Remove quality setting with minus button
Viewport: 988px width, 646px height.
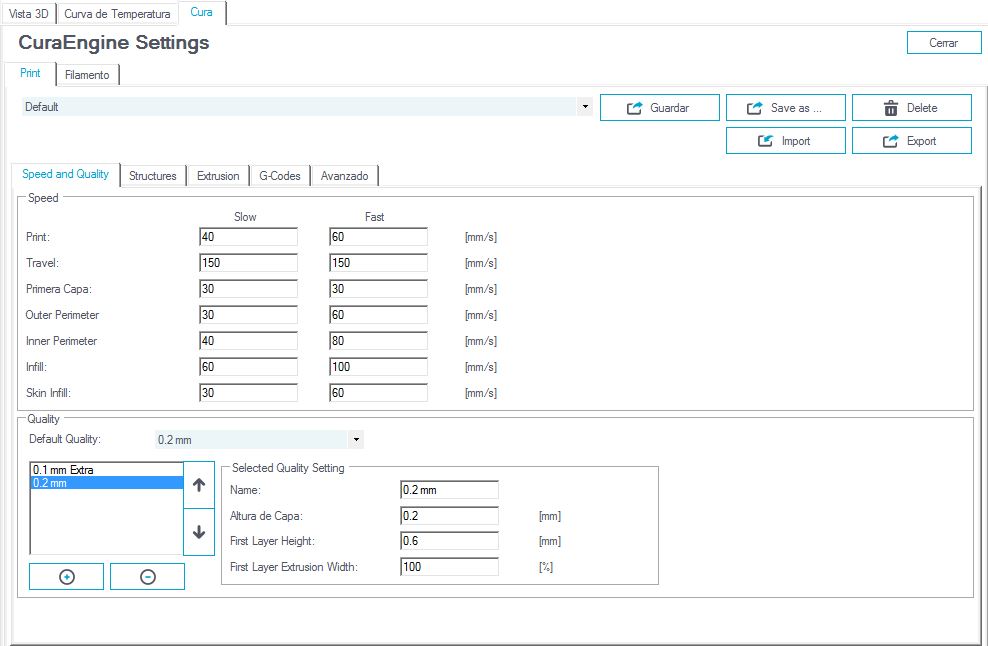tap(147, 577)
